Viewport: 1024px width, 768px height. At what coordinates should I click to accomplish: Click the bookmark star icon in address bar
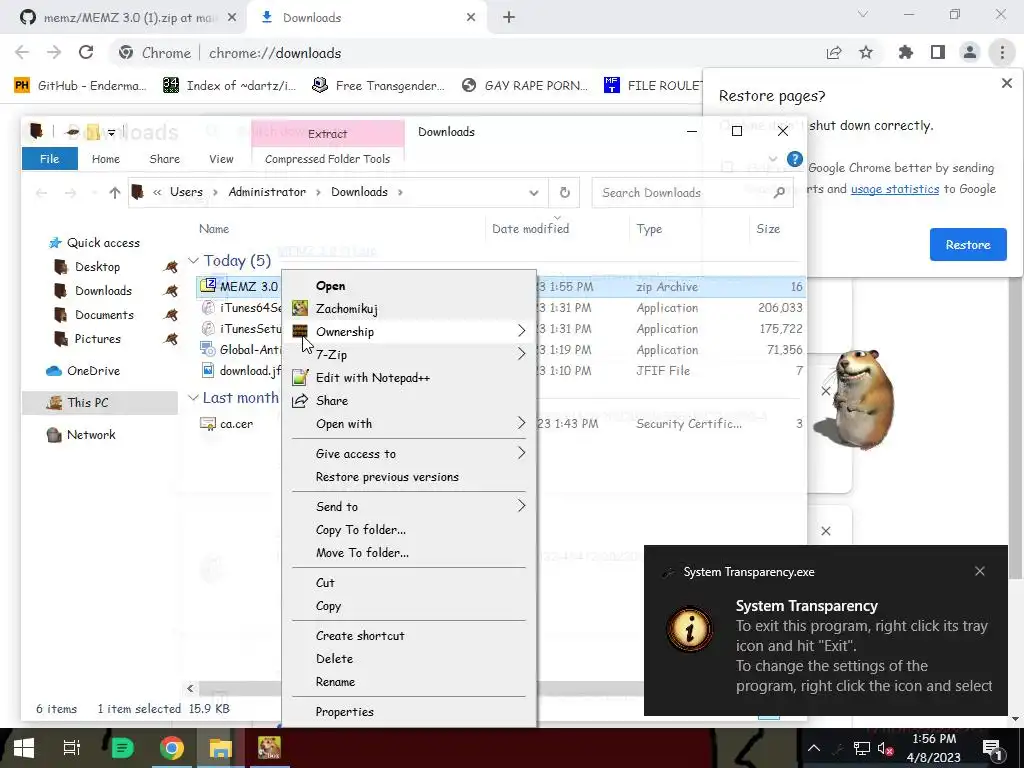866,53
